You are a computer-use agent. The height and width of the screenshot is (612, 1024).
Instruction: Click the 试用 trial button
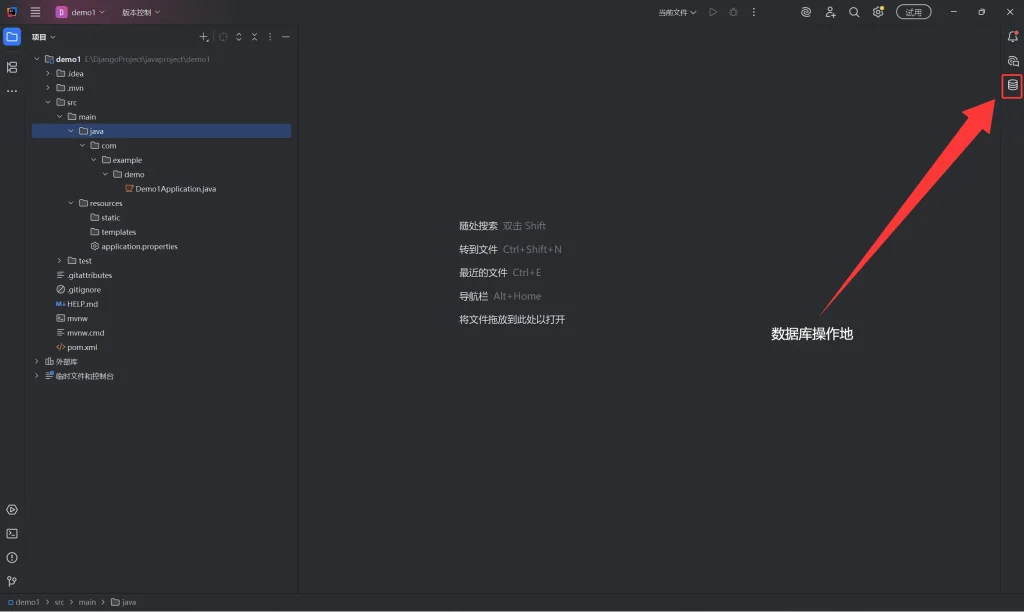click(x=913, y=12)
